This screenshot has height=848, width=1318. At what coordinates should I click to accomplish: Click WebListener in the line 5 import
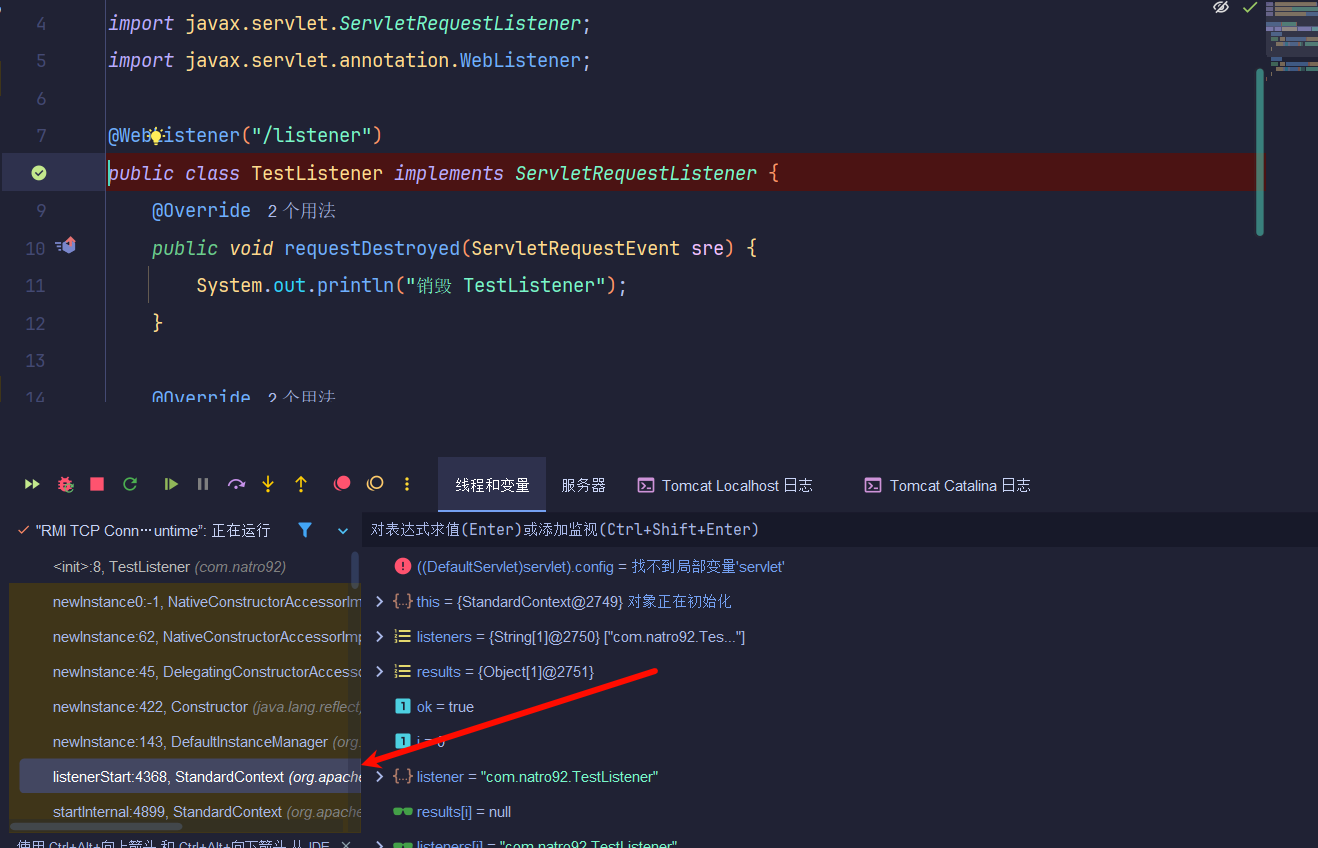click(520, 61)
